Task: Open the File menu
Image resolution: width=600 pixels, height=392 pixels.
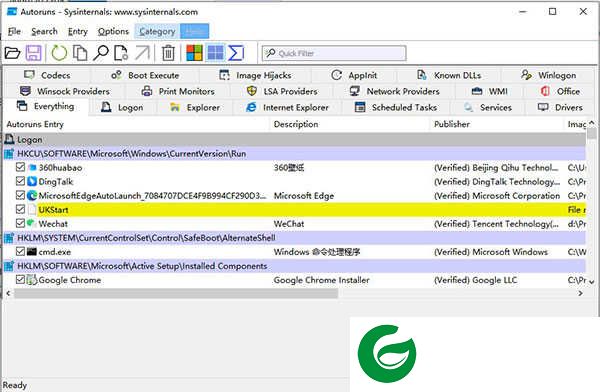Action: pos(15,31)
